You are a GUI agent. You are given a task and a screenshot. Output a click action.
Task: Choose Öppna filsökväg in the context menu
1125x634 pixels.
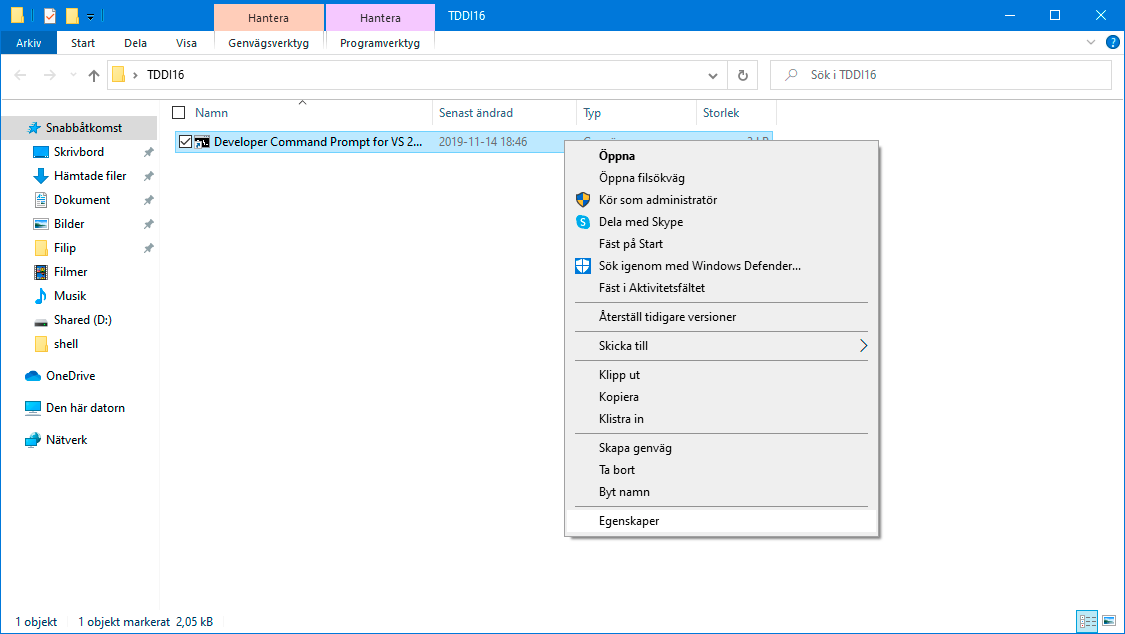721,178
